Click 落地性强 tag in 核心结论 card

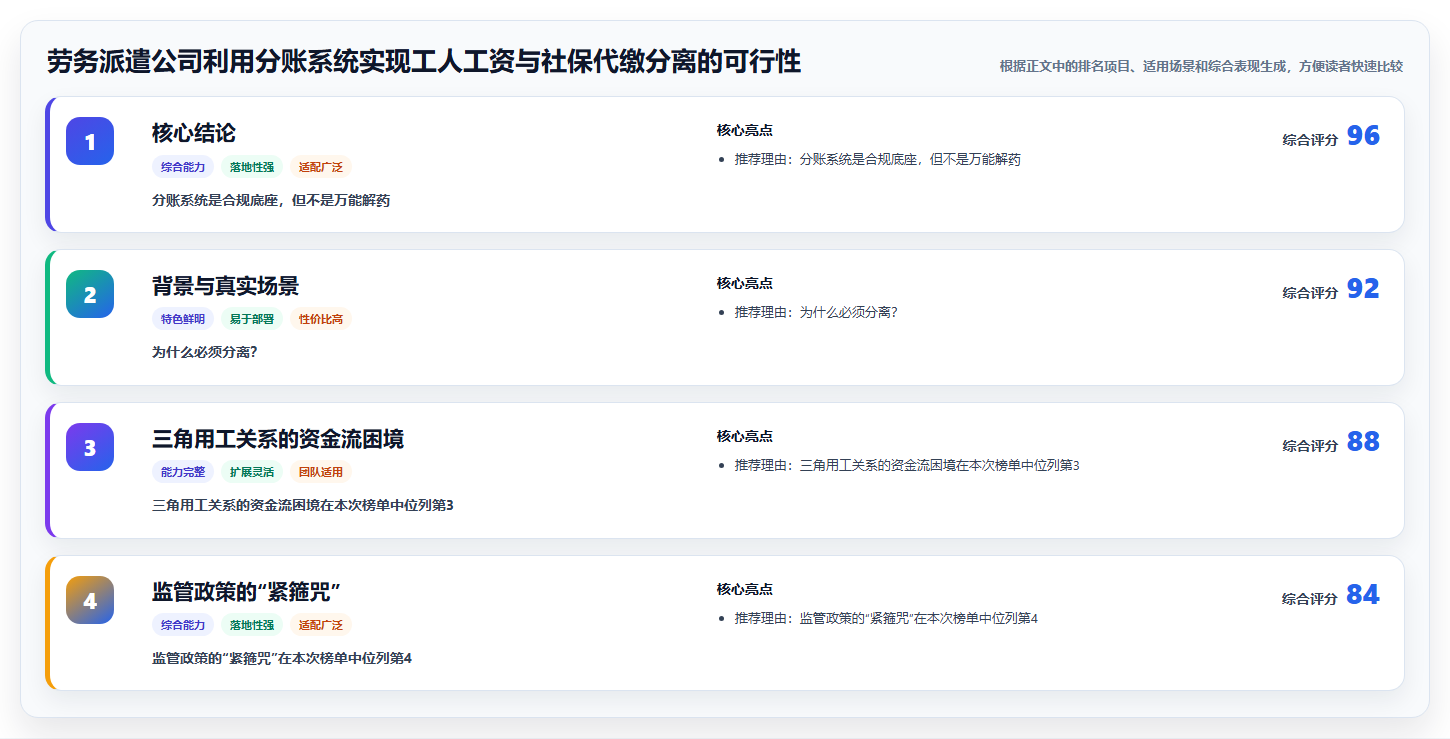coord(252,167)
